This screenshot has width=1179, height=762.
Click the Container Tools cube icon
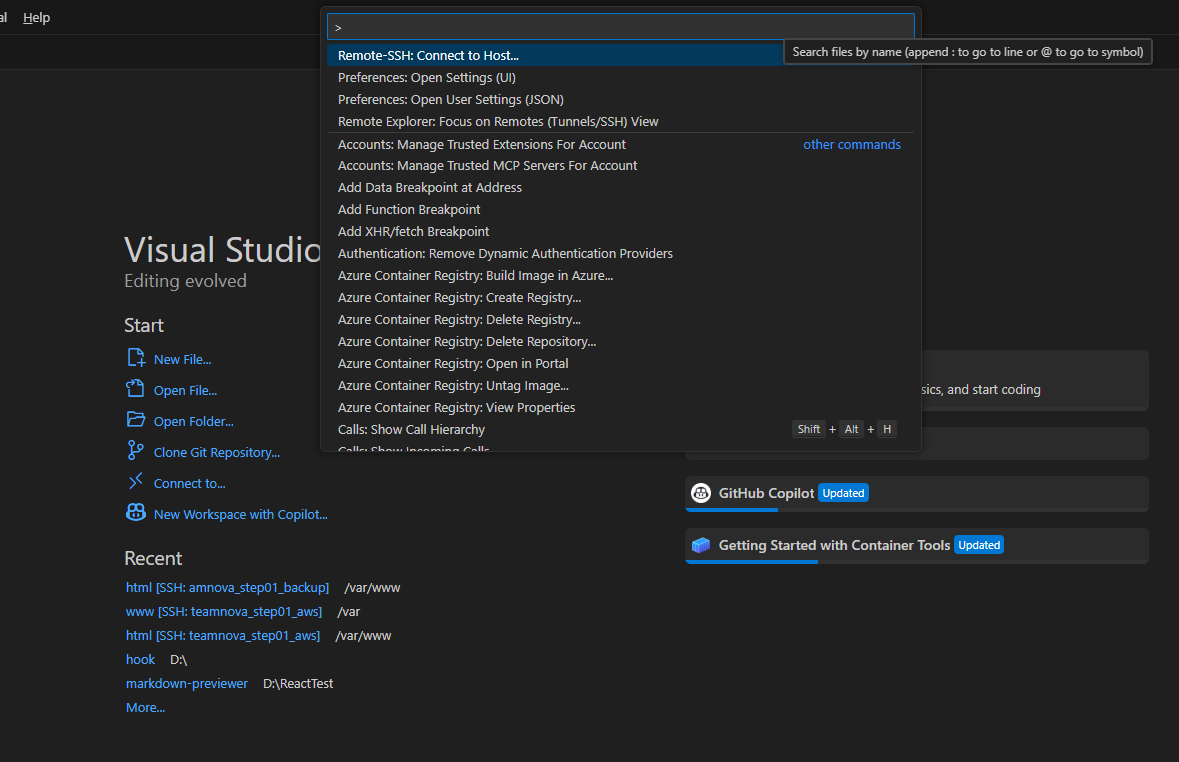pos(701,545)
